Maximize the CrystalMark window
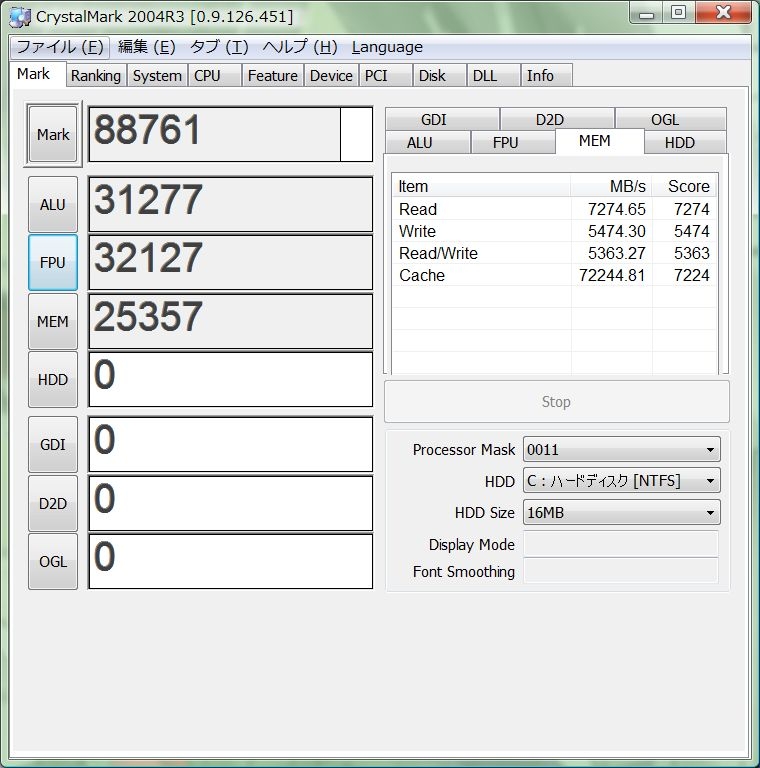The width and height of the screenshot is (760, 768). coord(679,13)
